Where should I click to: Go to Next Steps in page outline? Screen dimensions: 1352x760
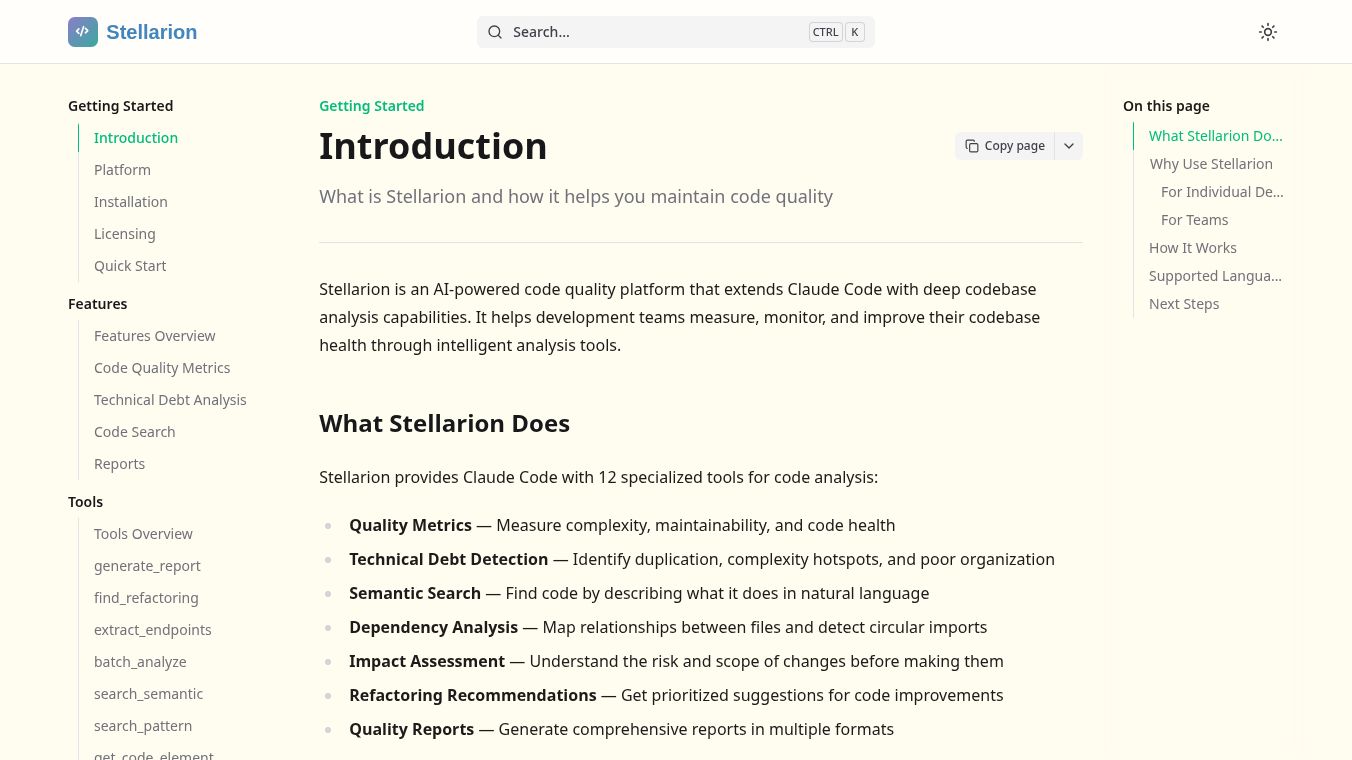1184,304
